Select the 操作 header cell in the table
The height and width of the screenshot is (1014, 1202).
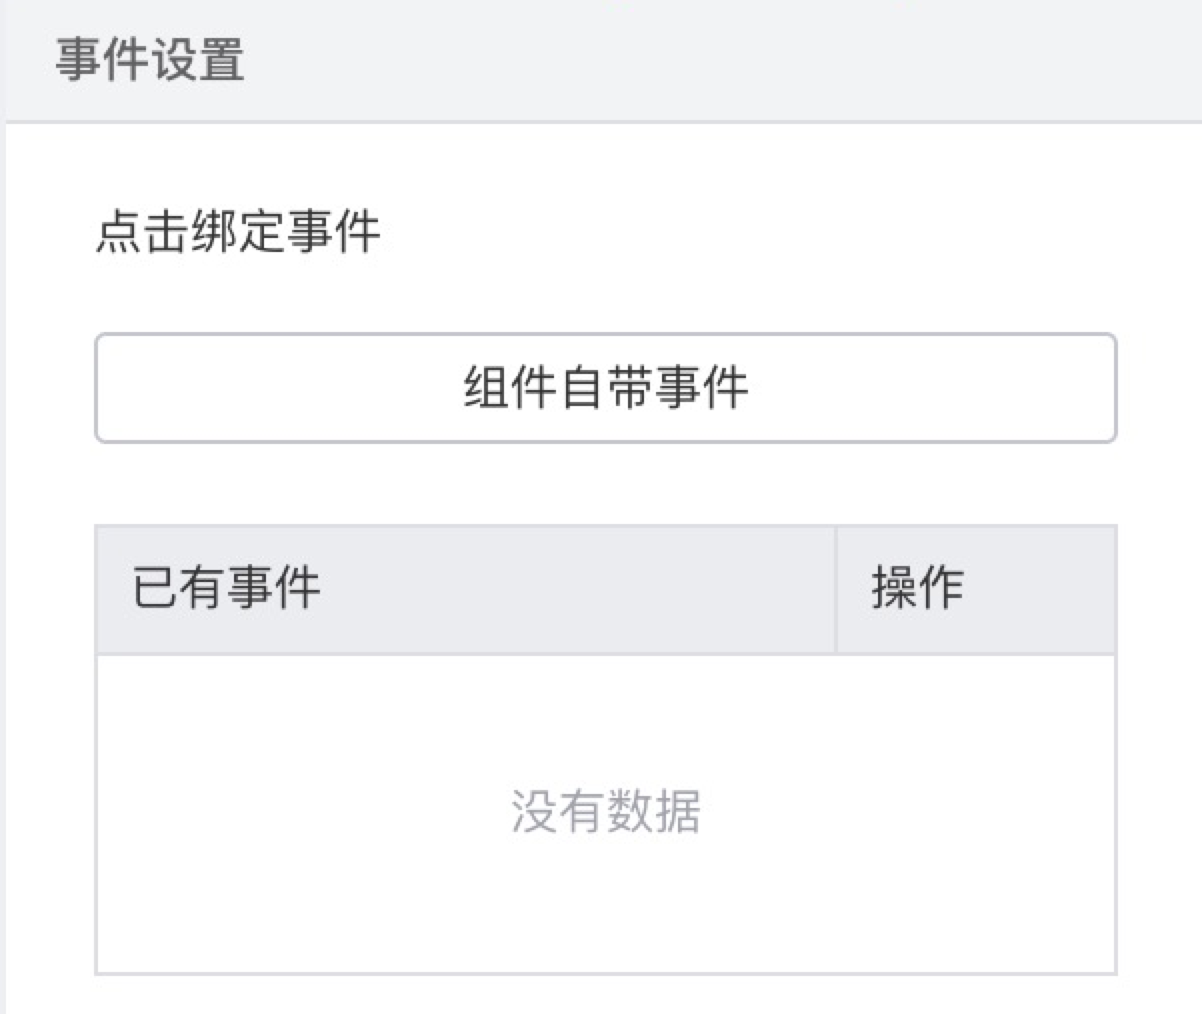pos(975,590)
